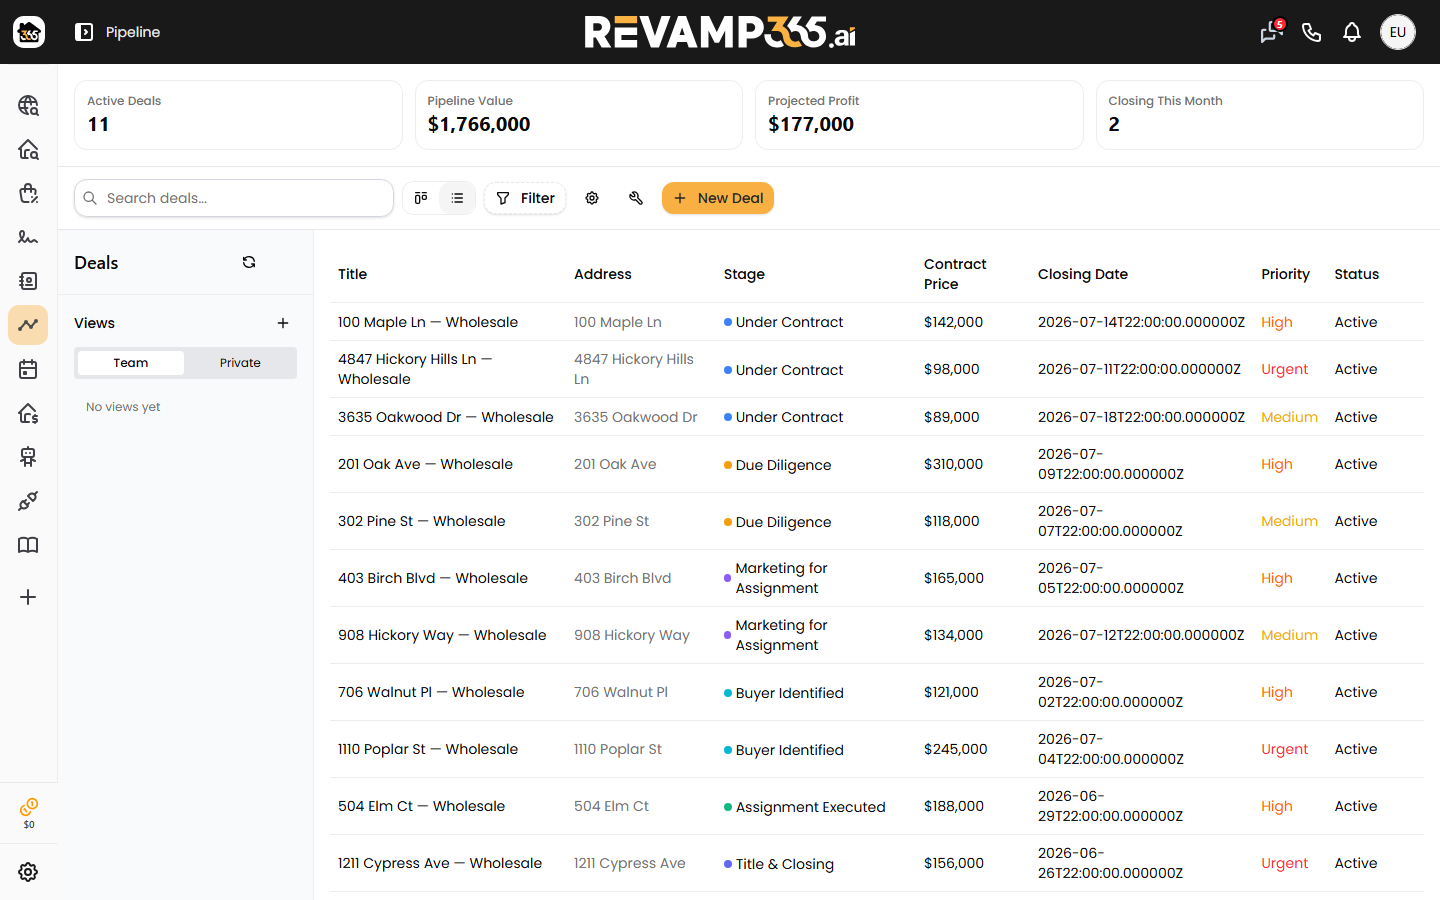Sort by the Stage column header

(x=744, y=274)
